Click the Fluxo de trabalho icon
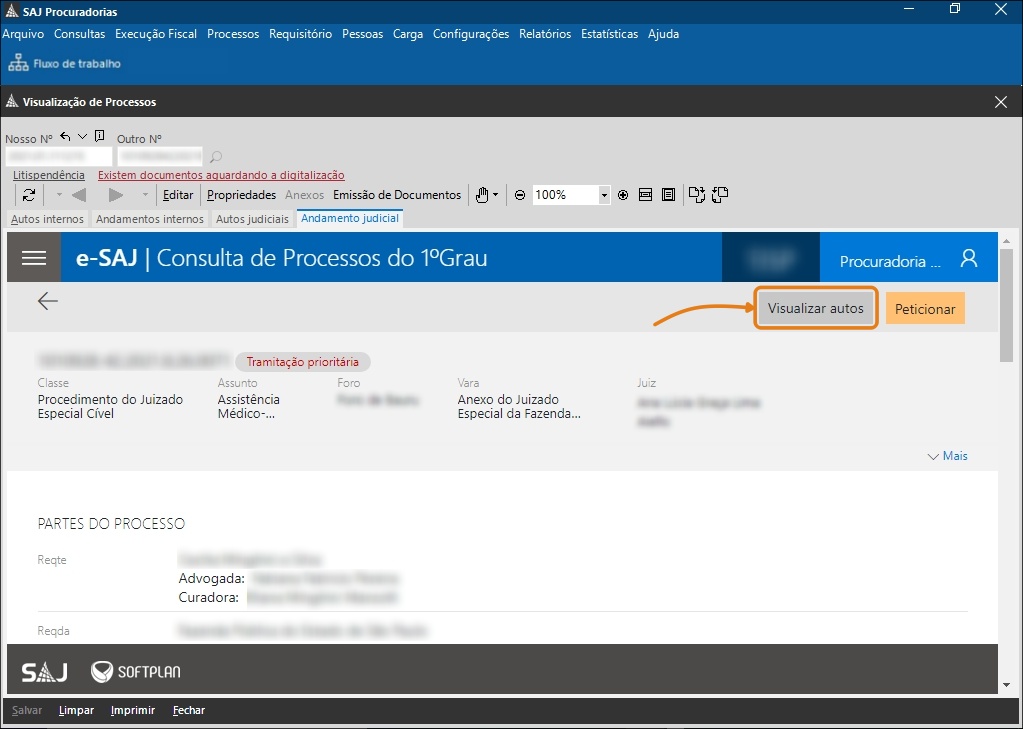The image size is (1023, 729). [x=18, y=63]
